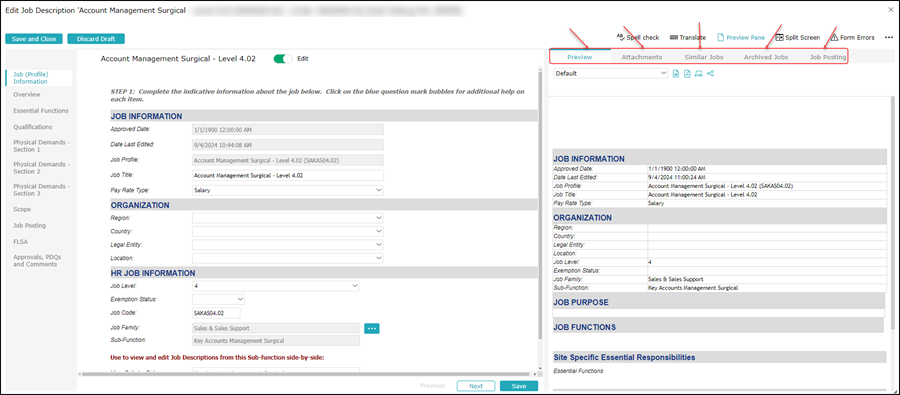Close the Edit Job Description dialog

tap(890, 10)
